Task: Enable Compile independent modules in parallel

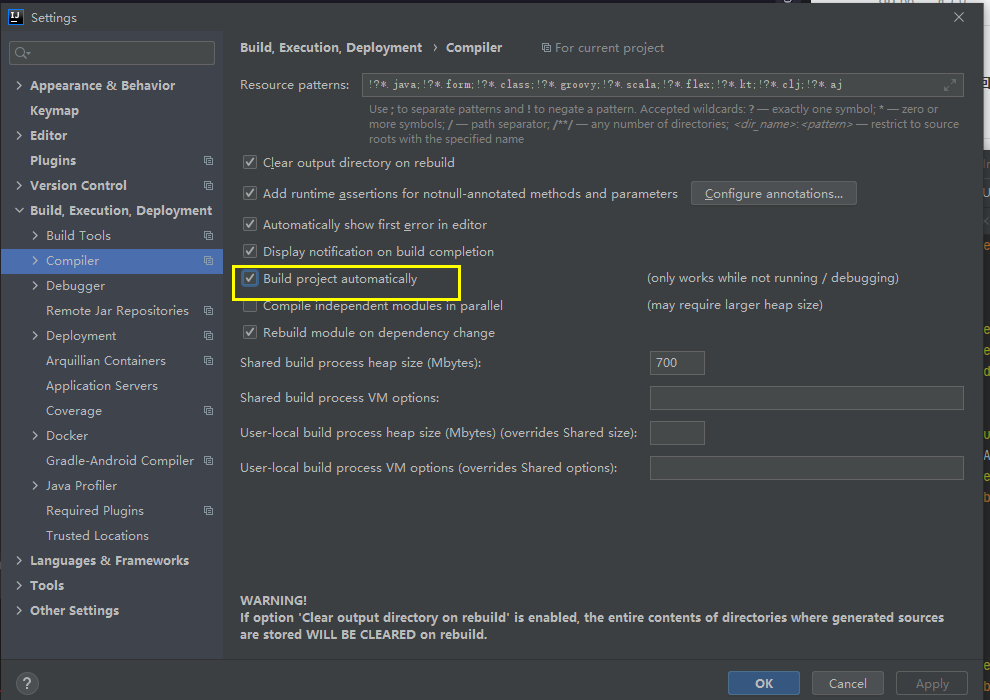Action: tap(250, 306)
